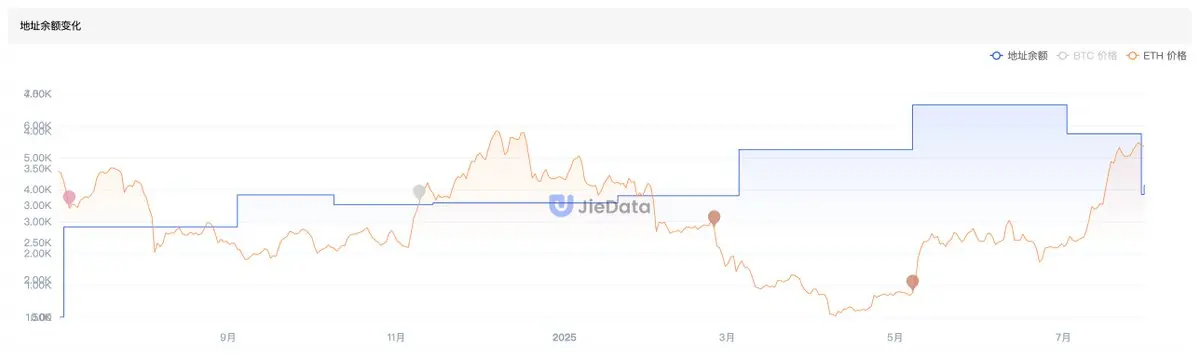This screenshot has width=1200, height=361.
Task: Select the pink pin marker at chart start
Action: (x=68, y=198)
